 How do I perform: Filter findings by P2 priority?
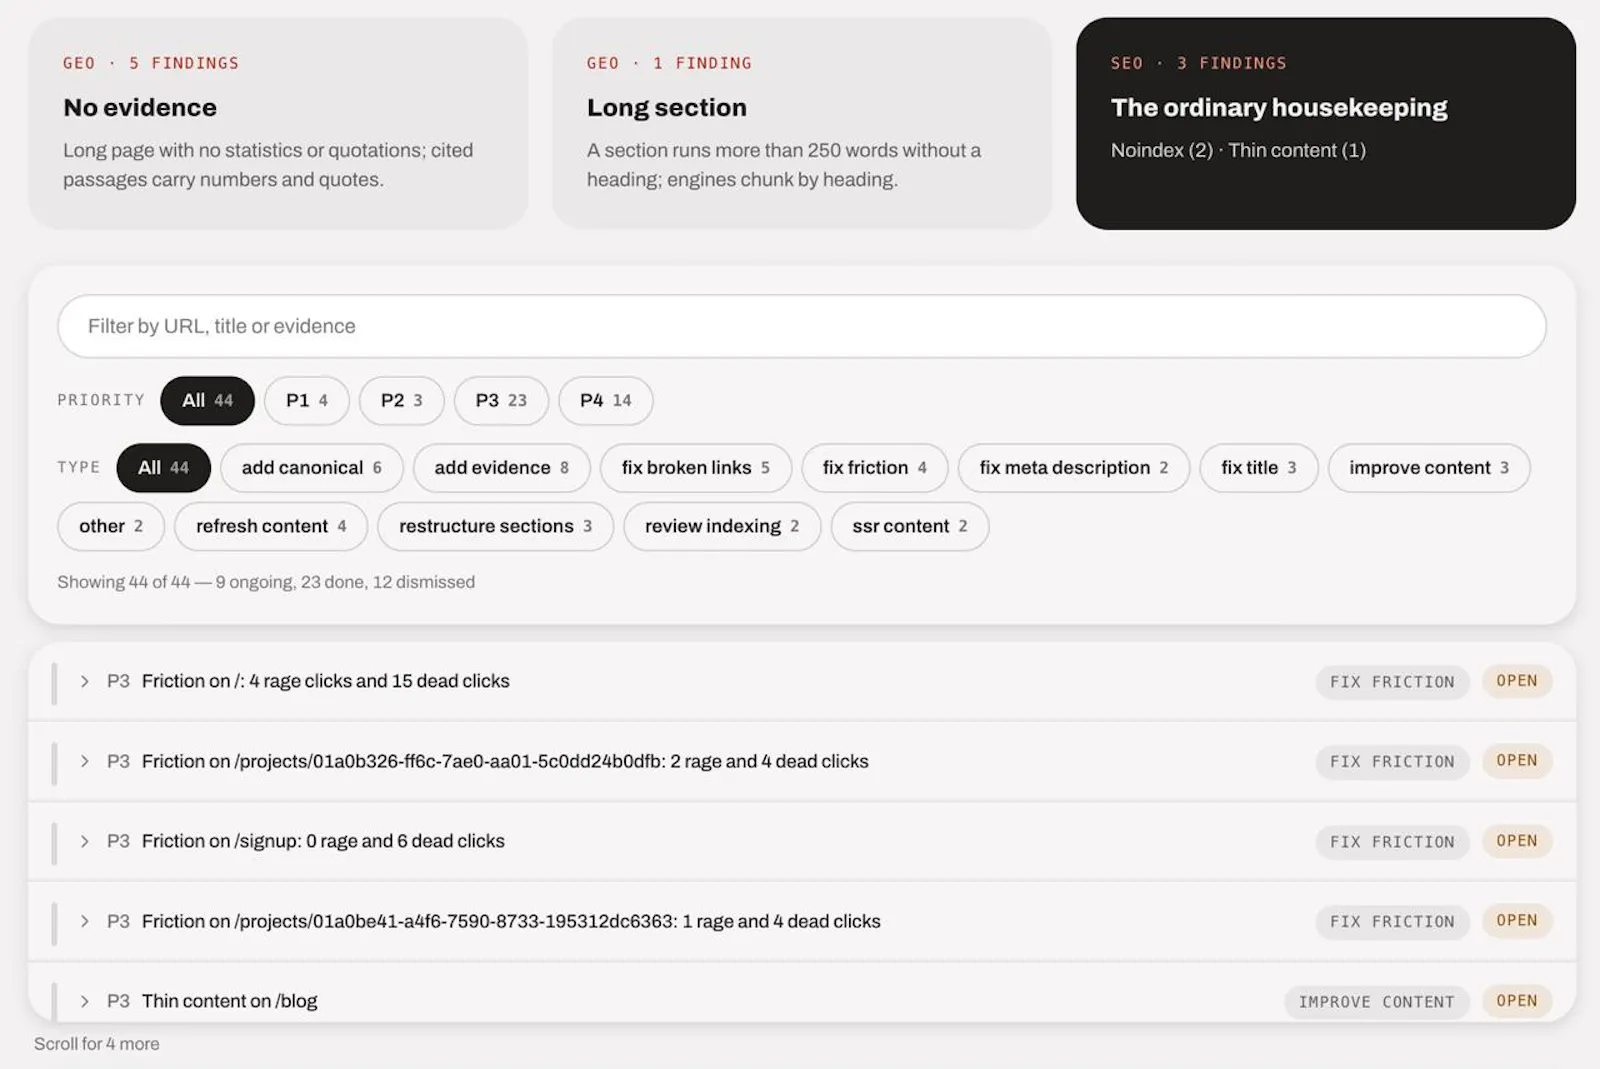tap(402, 400)
